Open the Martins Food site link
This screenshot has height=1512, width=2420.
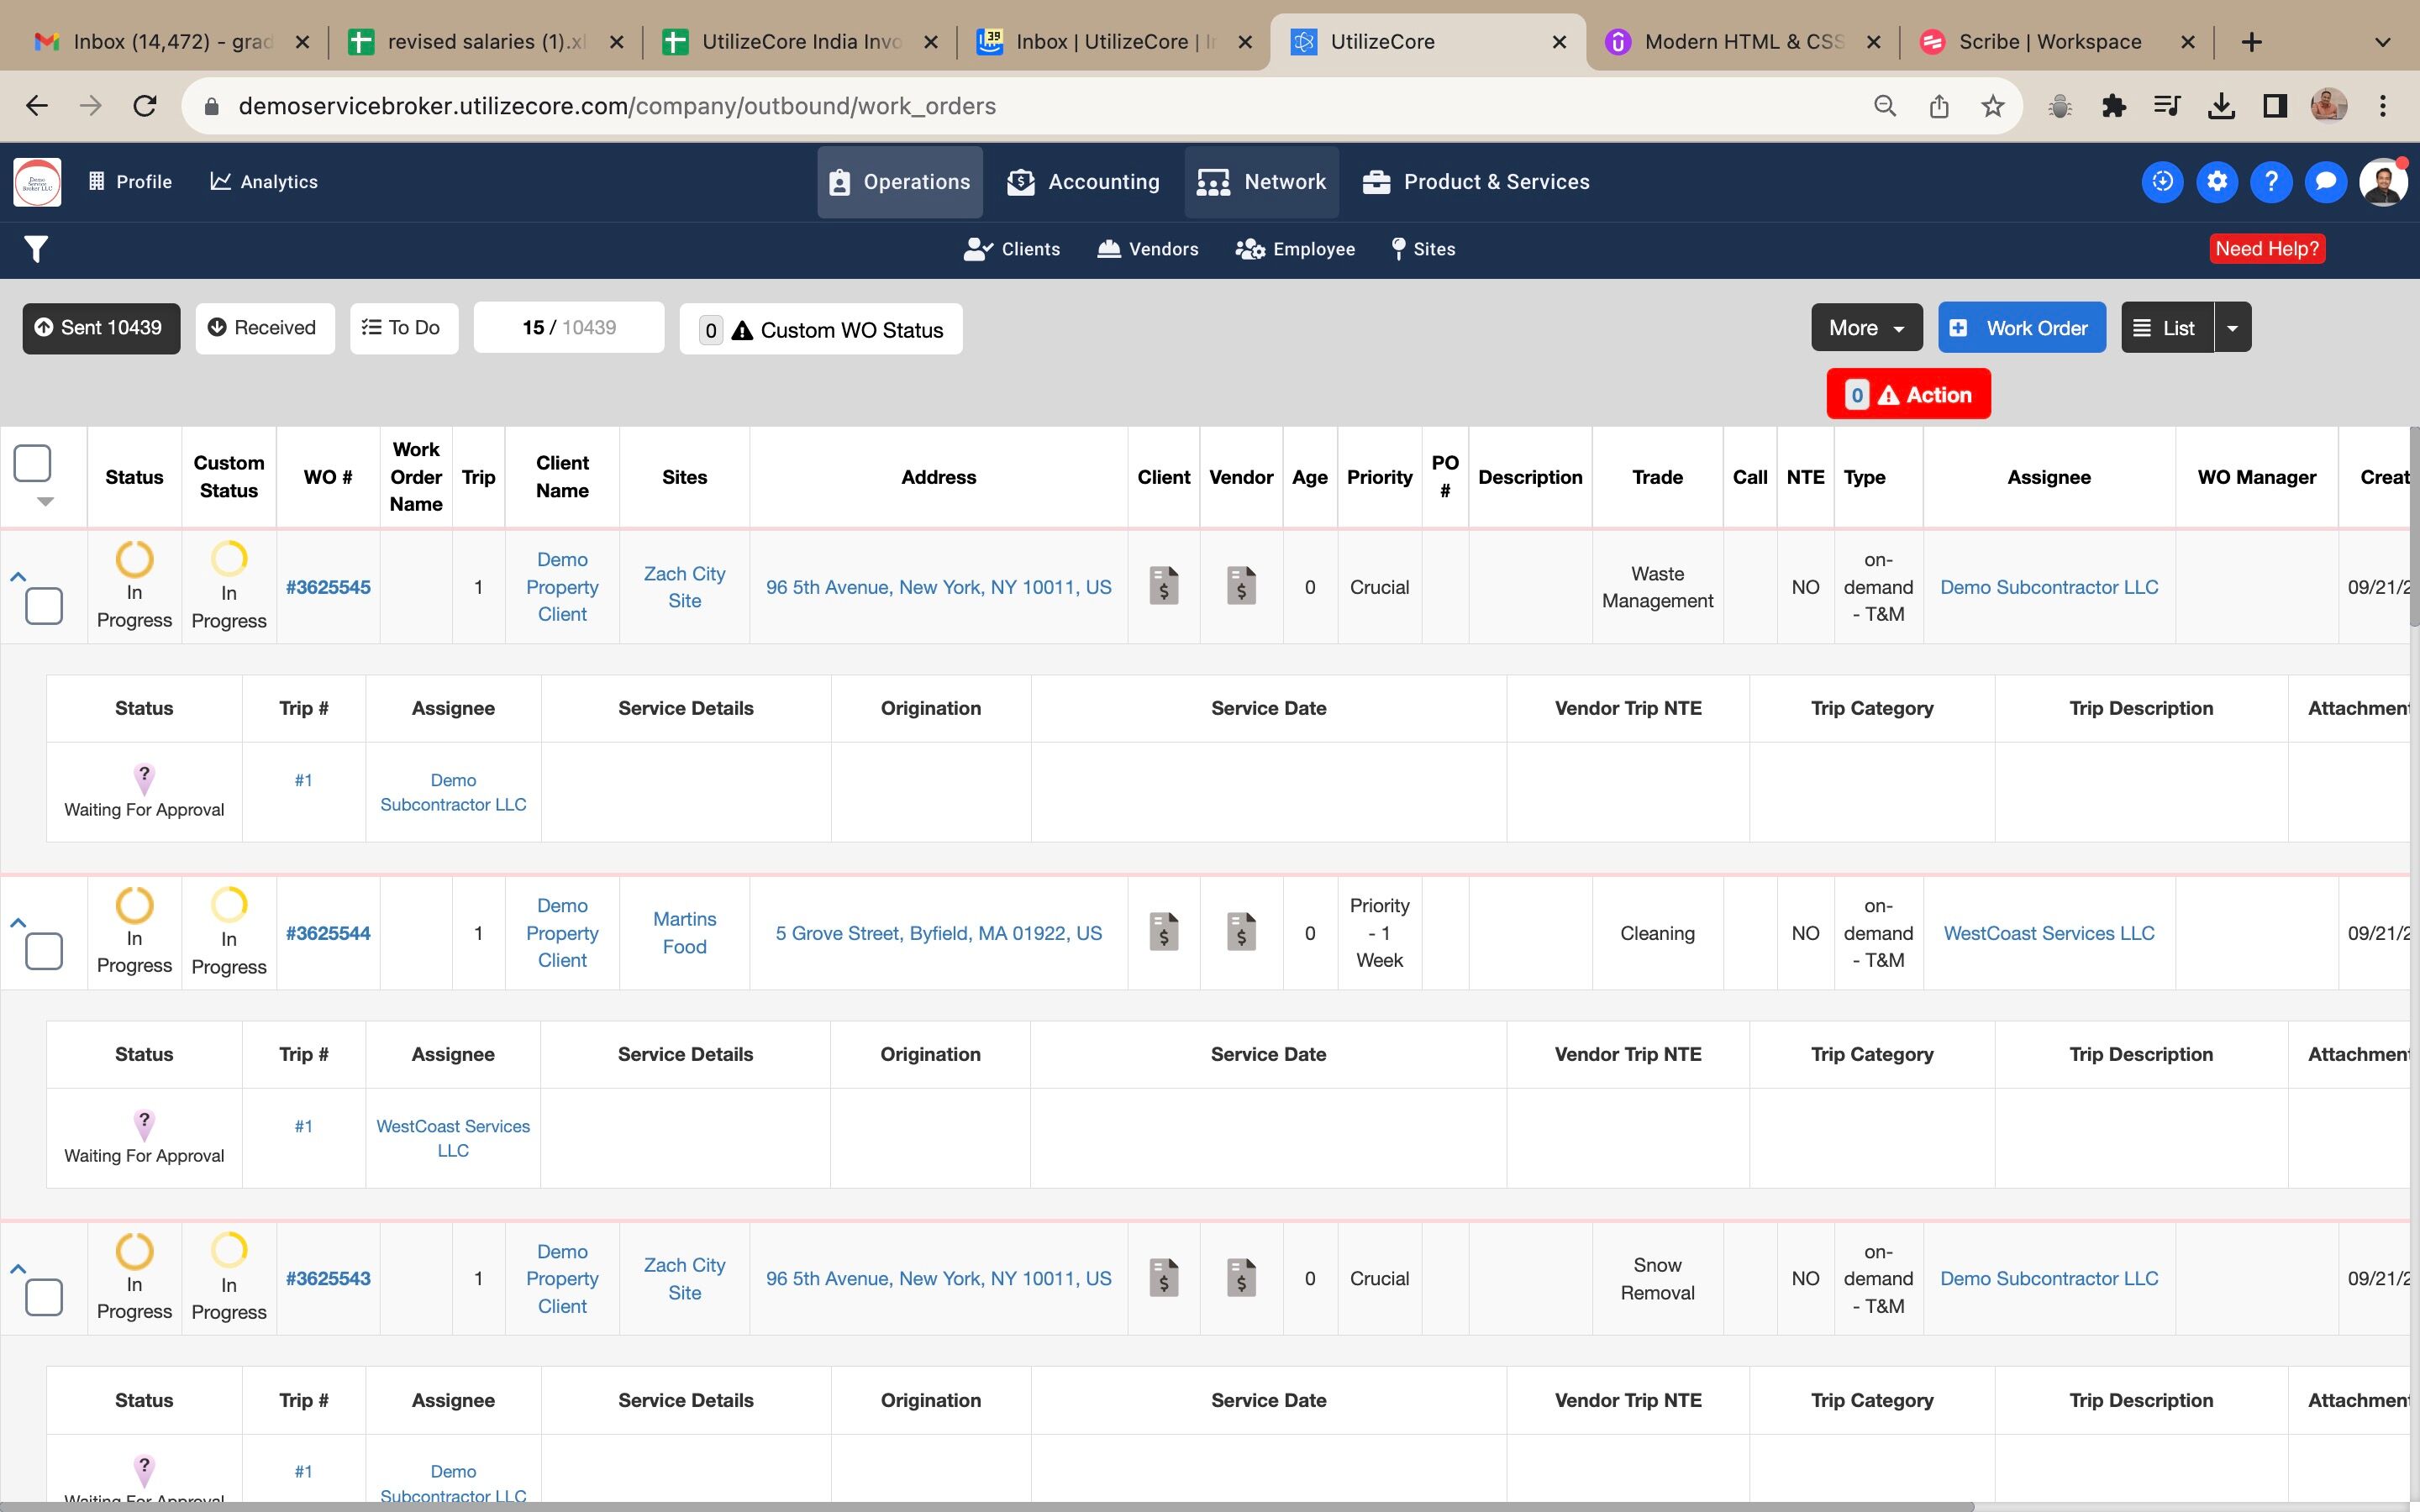tap(684, 932)
